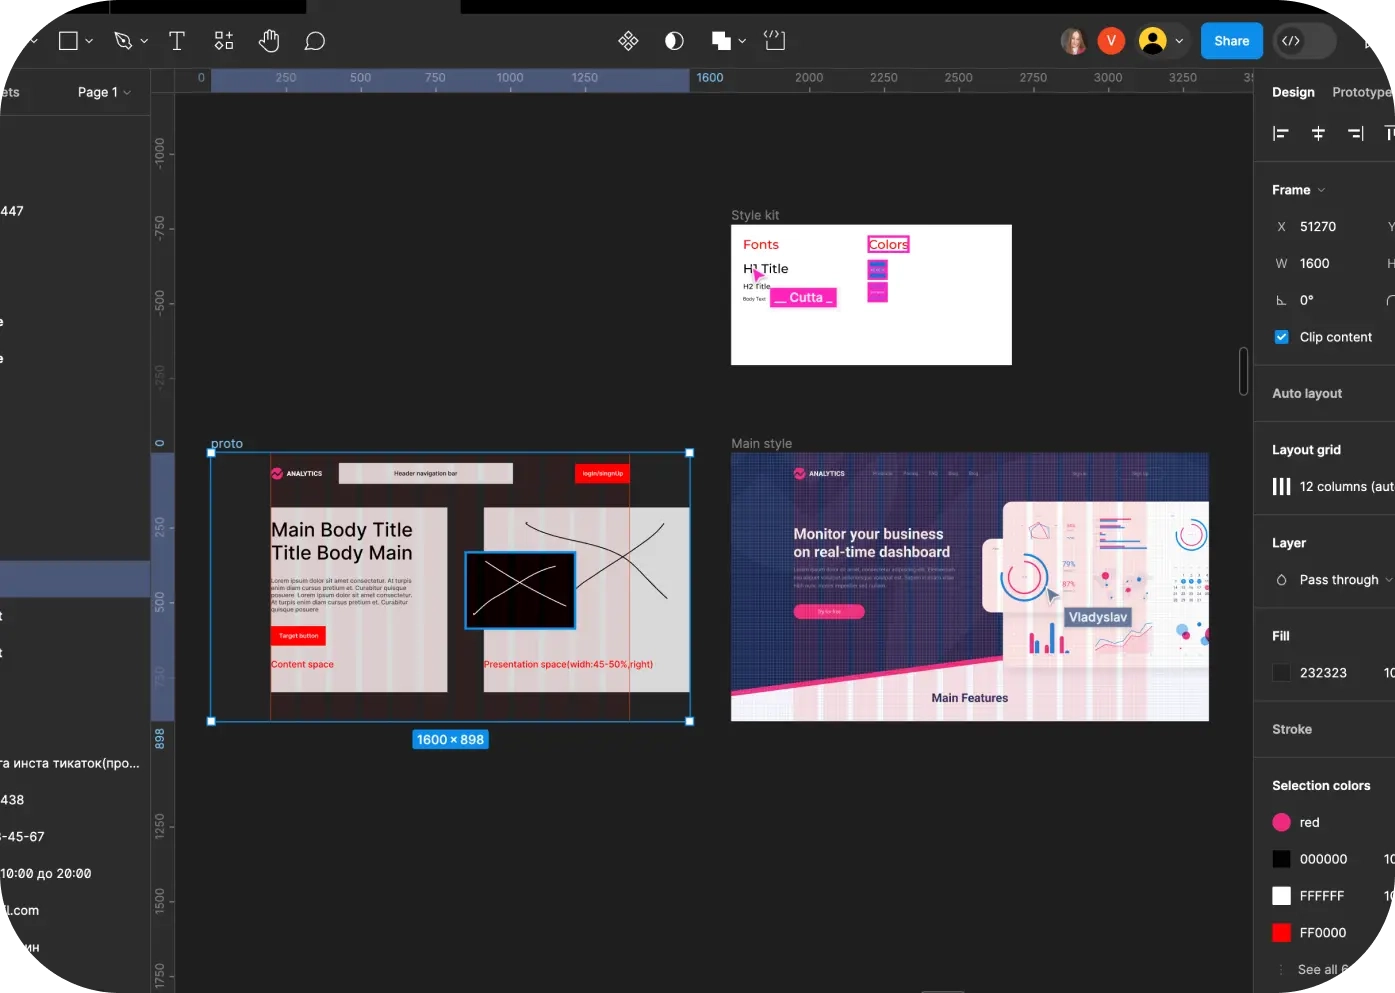Select the Frame tool
1395x993 pixels.
68,41
